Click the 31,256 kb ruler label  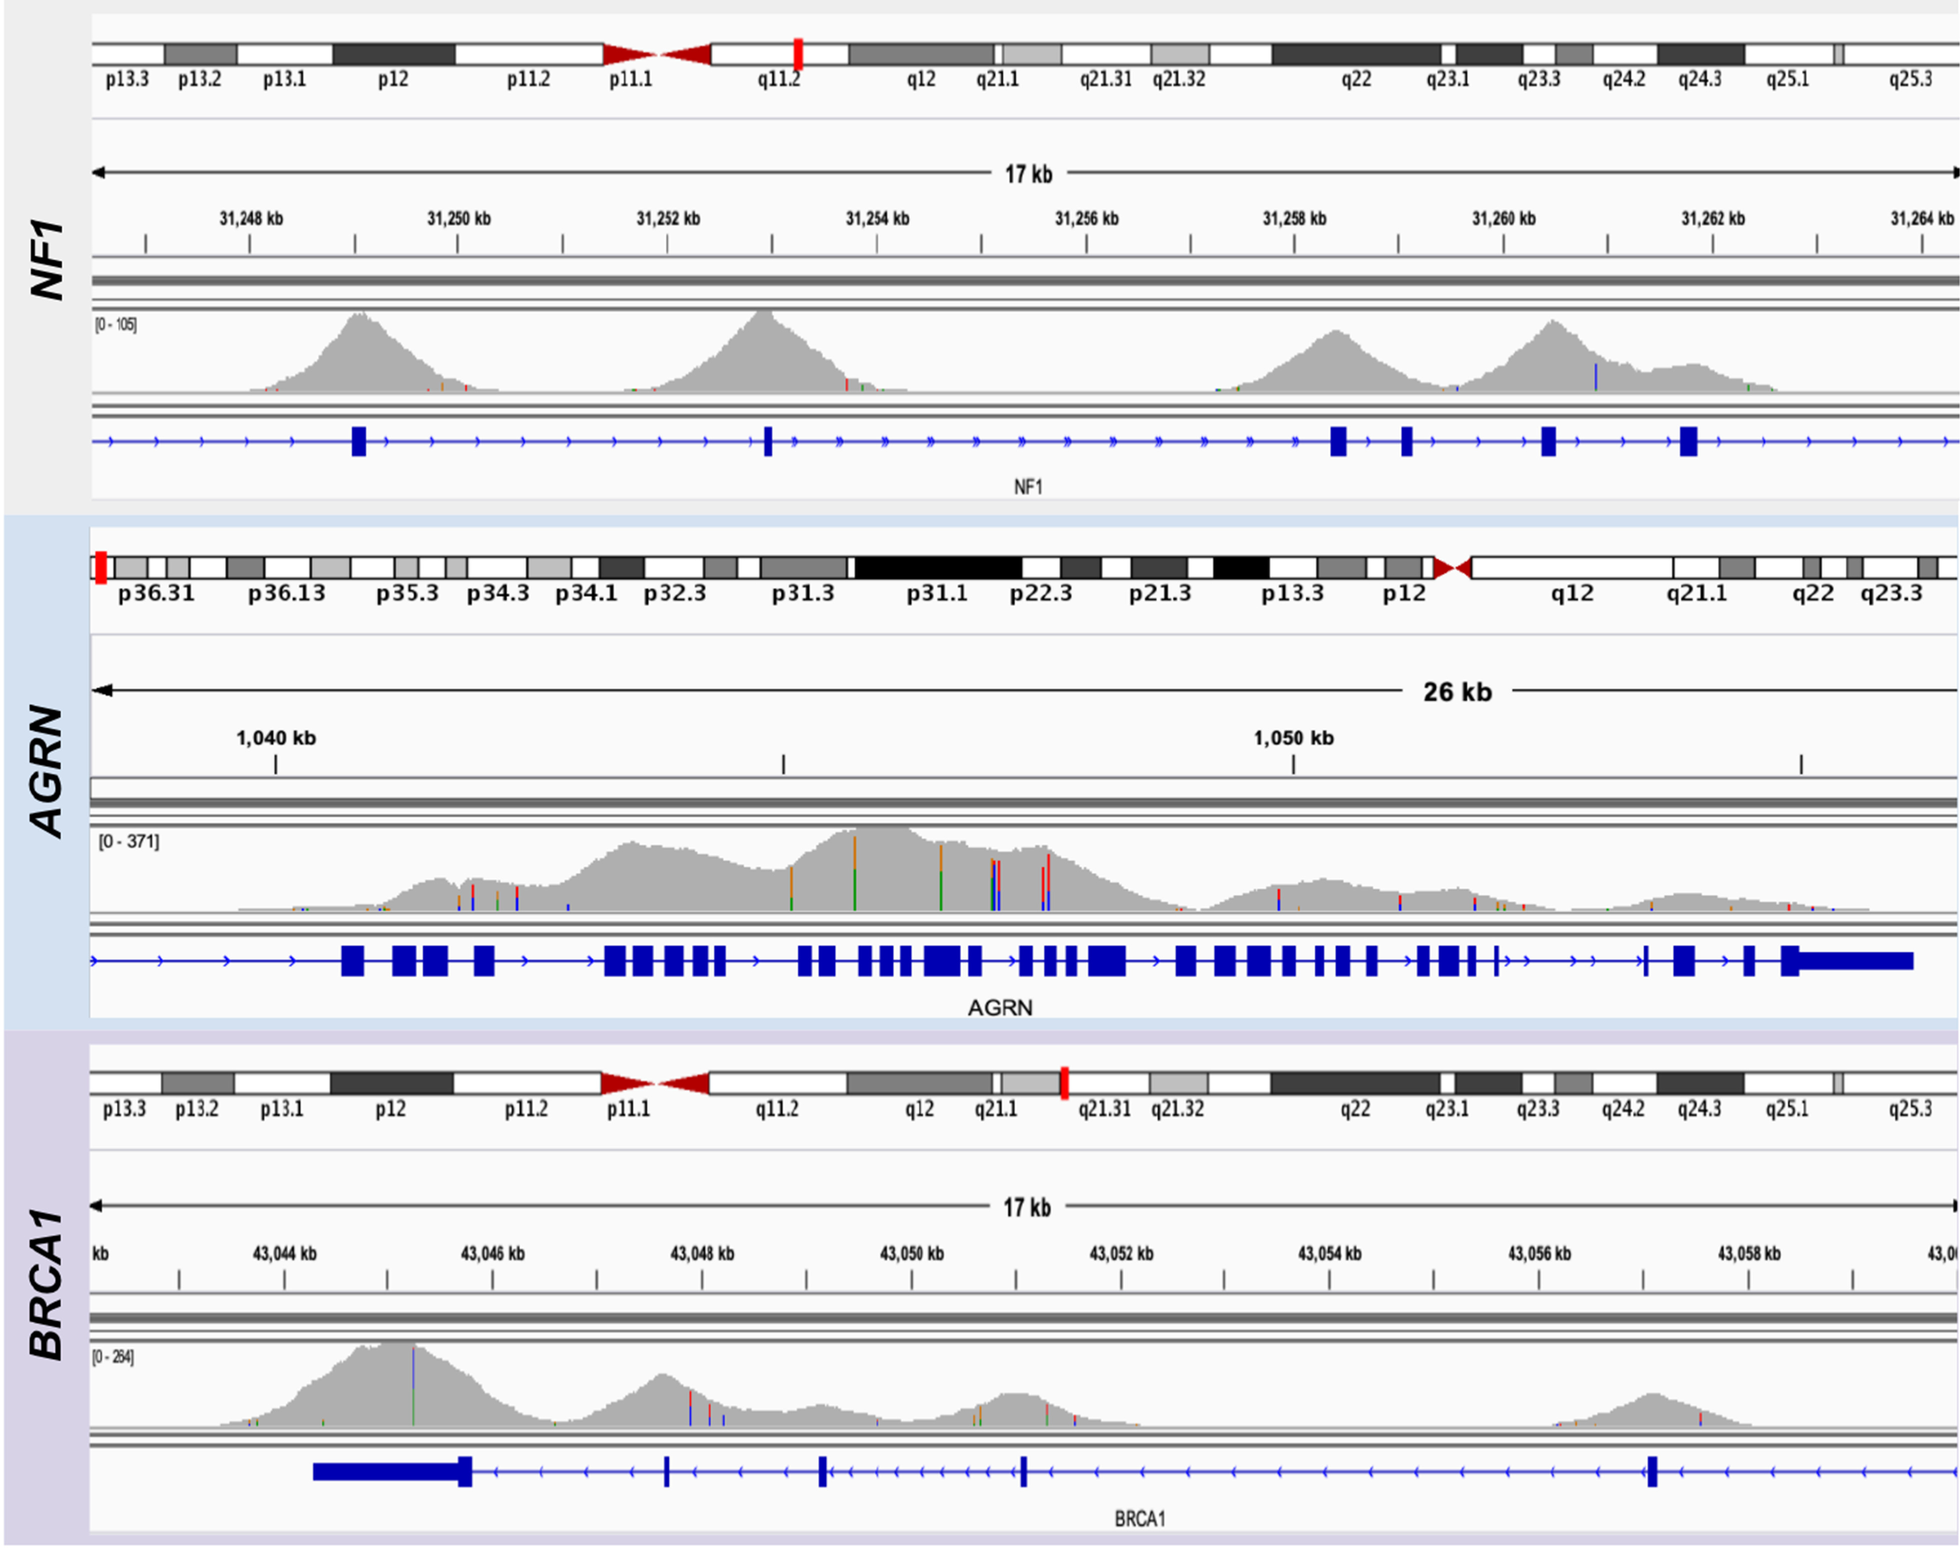pyautogui.click(x=1086, y=218)
